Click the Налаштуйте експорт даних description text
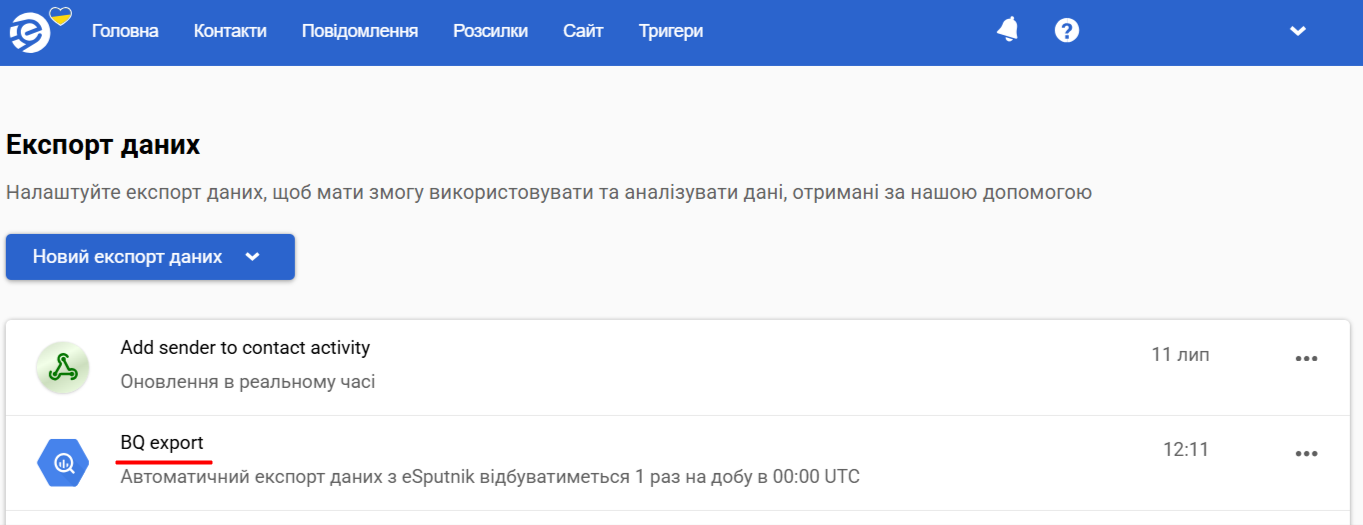The height and width of the screenshot is (525, 1363). 549,192
